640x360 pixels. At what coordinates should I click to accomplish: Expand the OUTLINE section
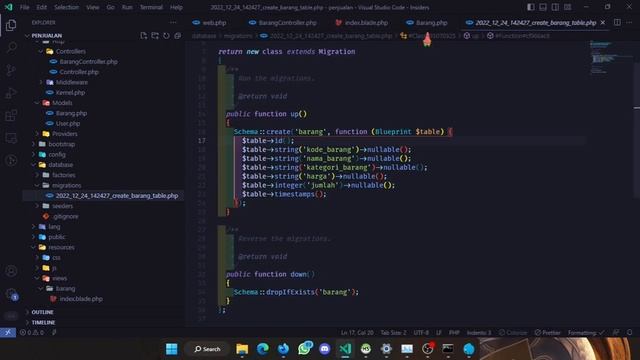[42, 312]
